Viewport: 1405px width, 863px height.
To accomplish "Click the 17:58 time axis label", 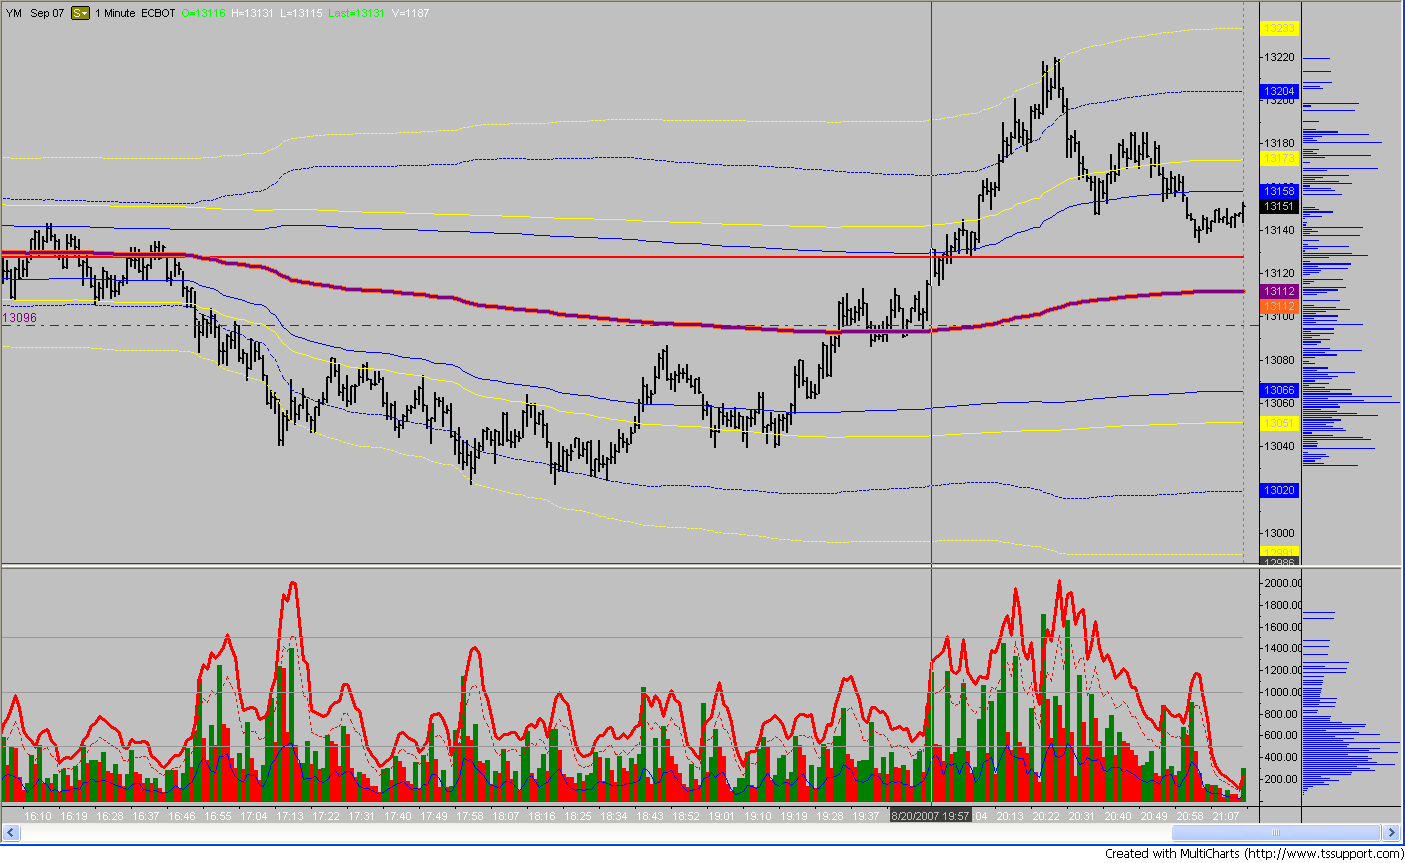I will click(x=470, y=816).
